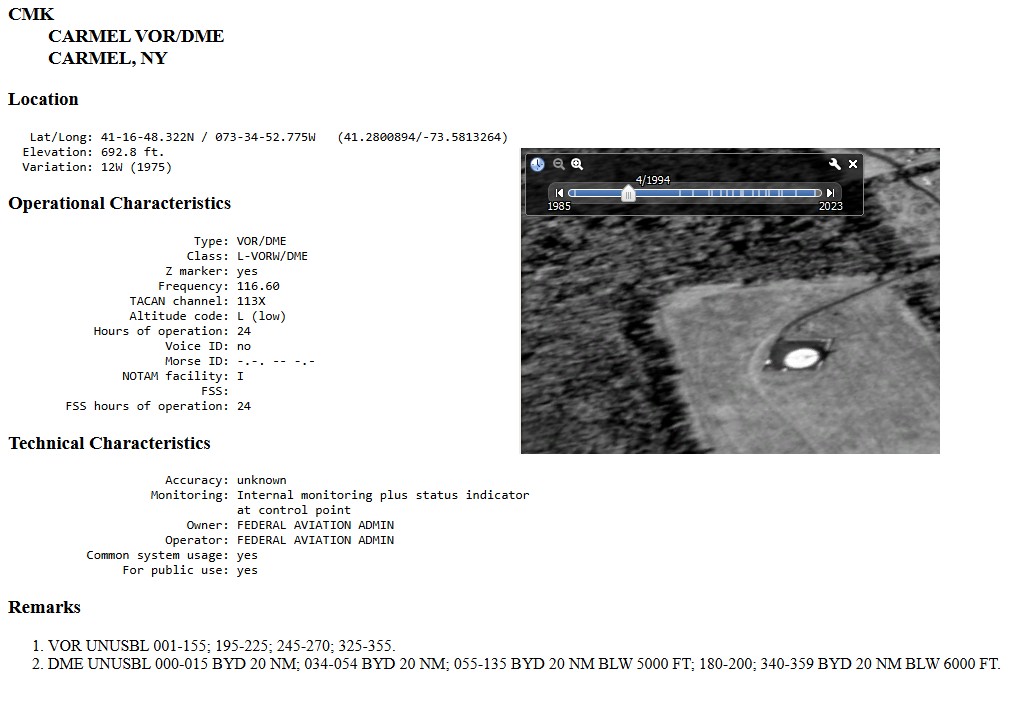The image size is (1018, 714).
Task: Click the Altitude code L (low)
Action: click(261, 316)
